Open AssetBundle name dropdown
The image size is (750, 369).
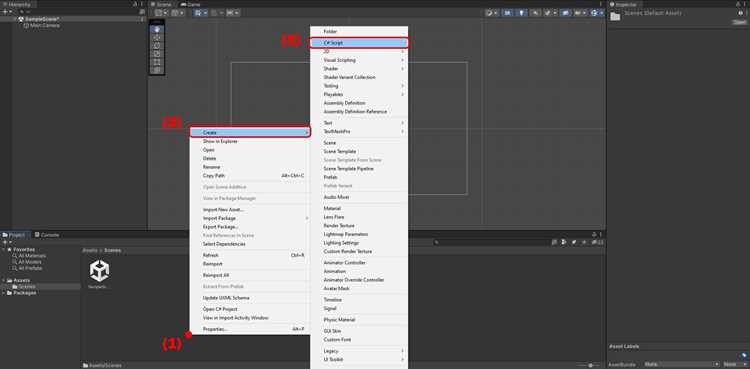(682, 364)
